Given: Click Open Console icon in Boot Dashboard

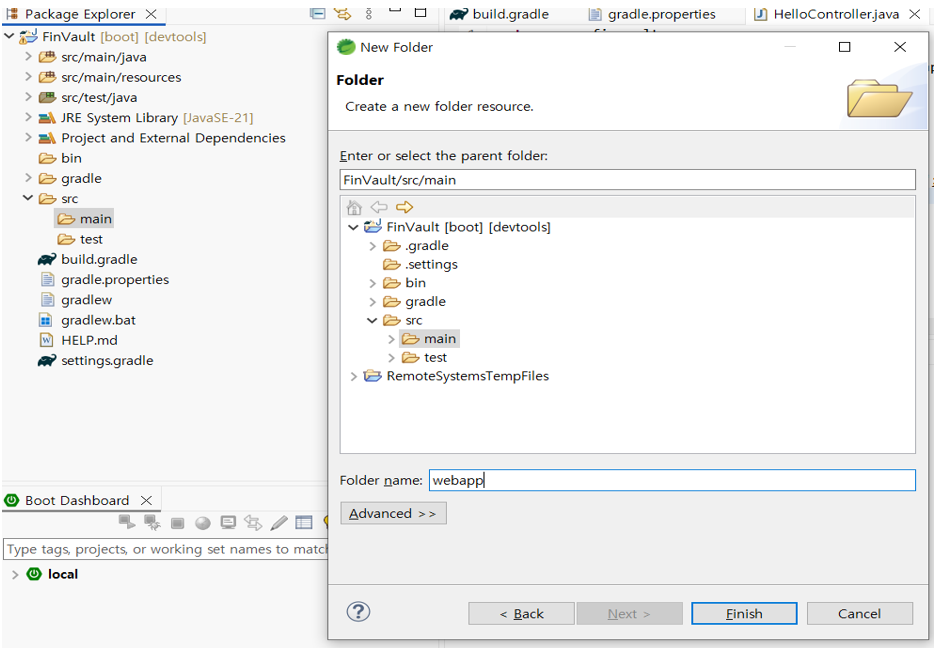Looking at the screenshot, I should pos(228,523).
